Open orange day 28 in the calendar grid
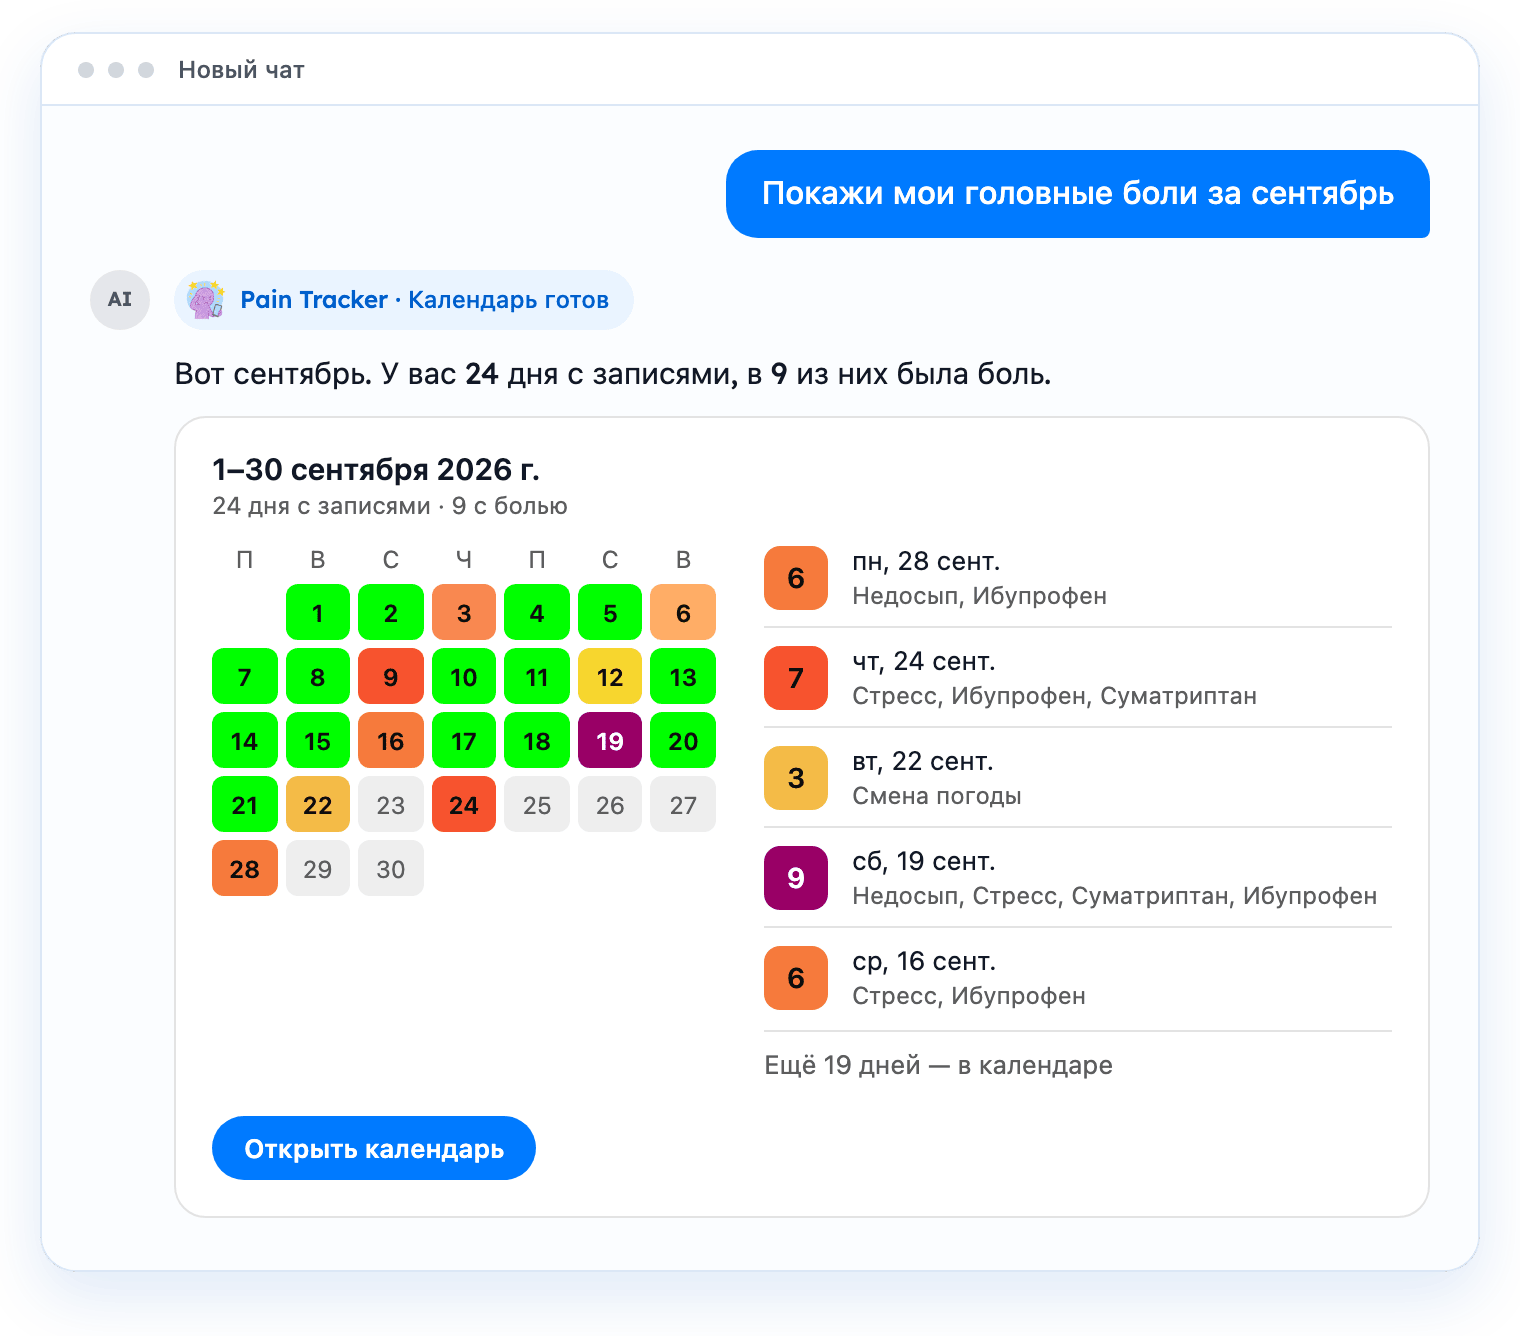1520x1338 pixels. click(245, 868)
